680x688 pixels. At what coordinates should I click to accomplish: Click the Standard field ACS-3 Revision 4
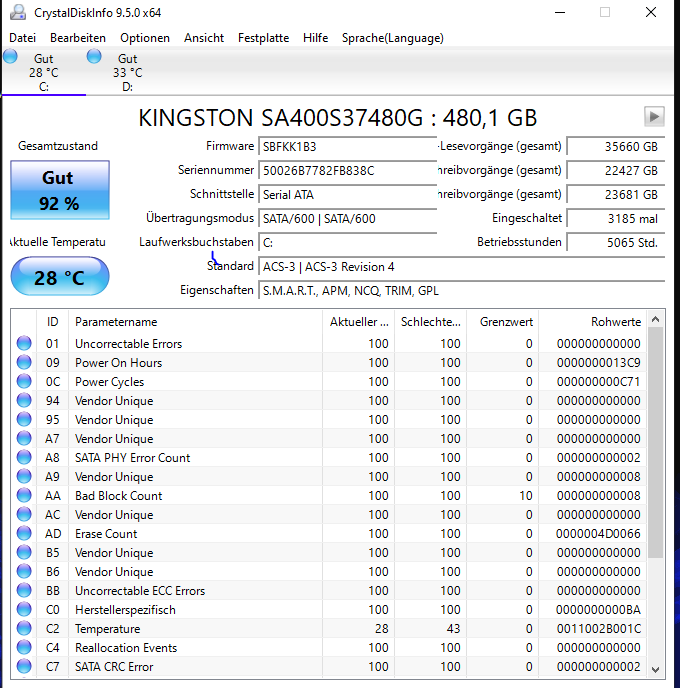point(462,267)
